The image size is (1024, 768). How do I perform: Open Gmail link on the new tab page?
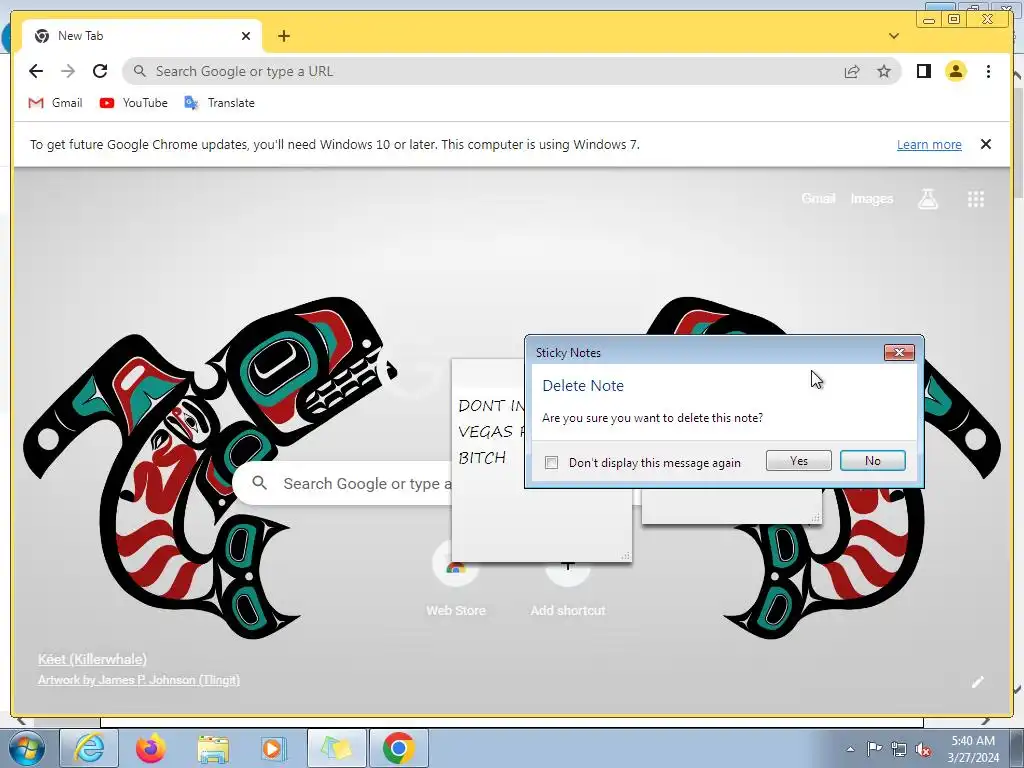pyautogui.click(x=818, y=198)
